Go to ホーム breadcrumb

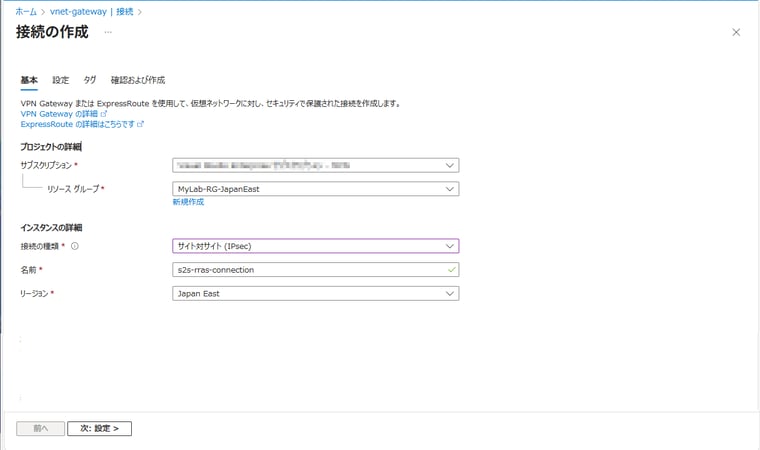point(26,12)
